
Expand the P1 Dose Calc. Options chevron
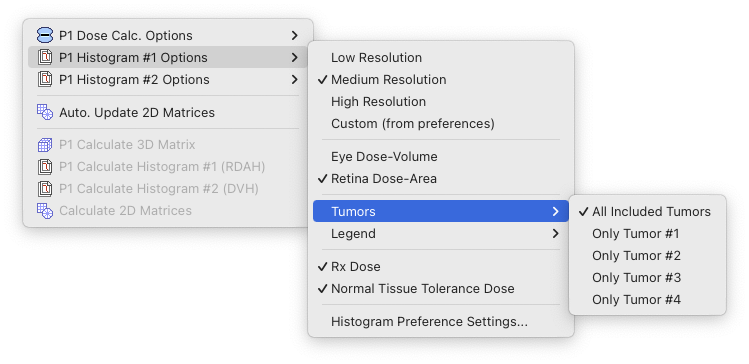[294, 35]
